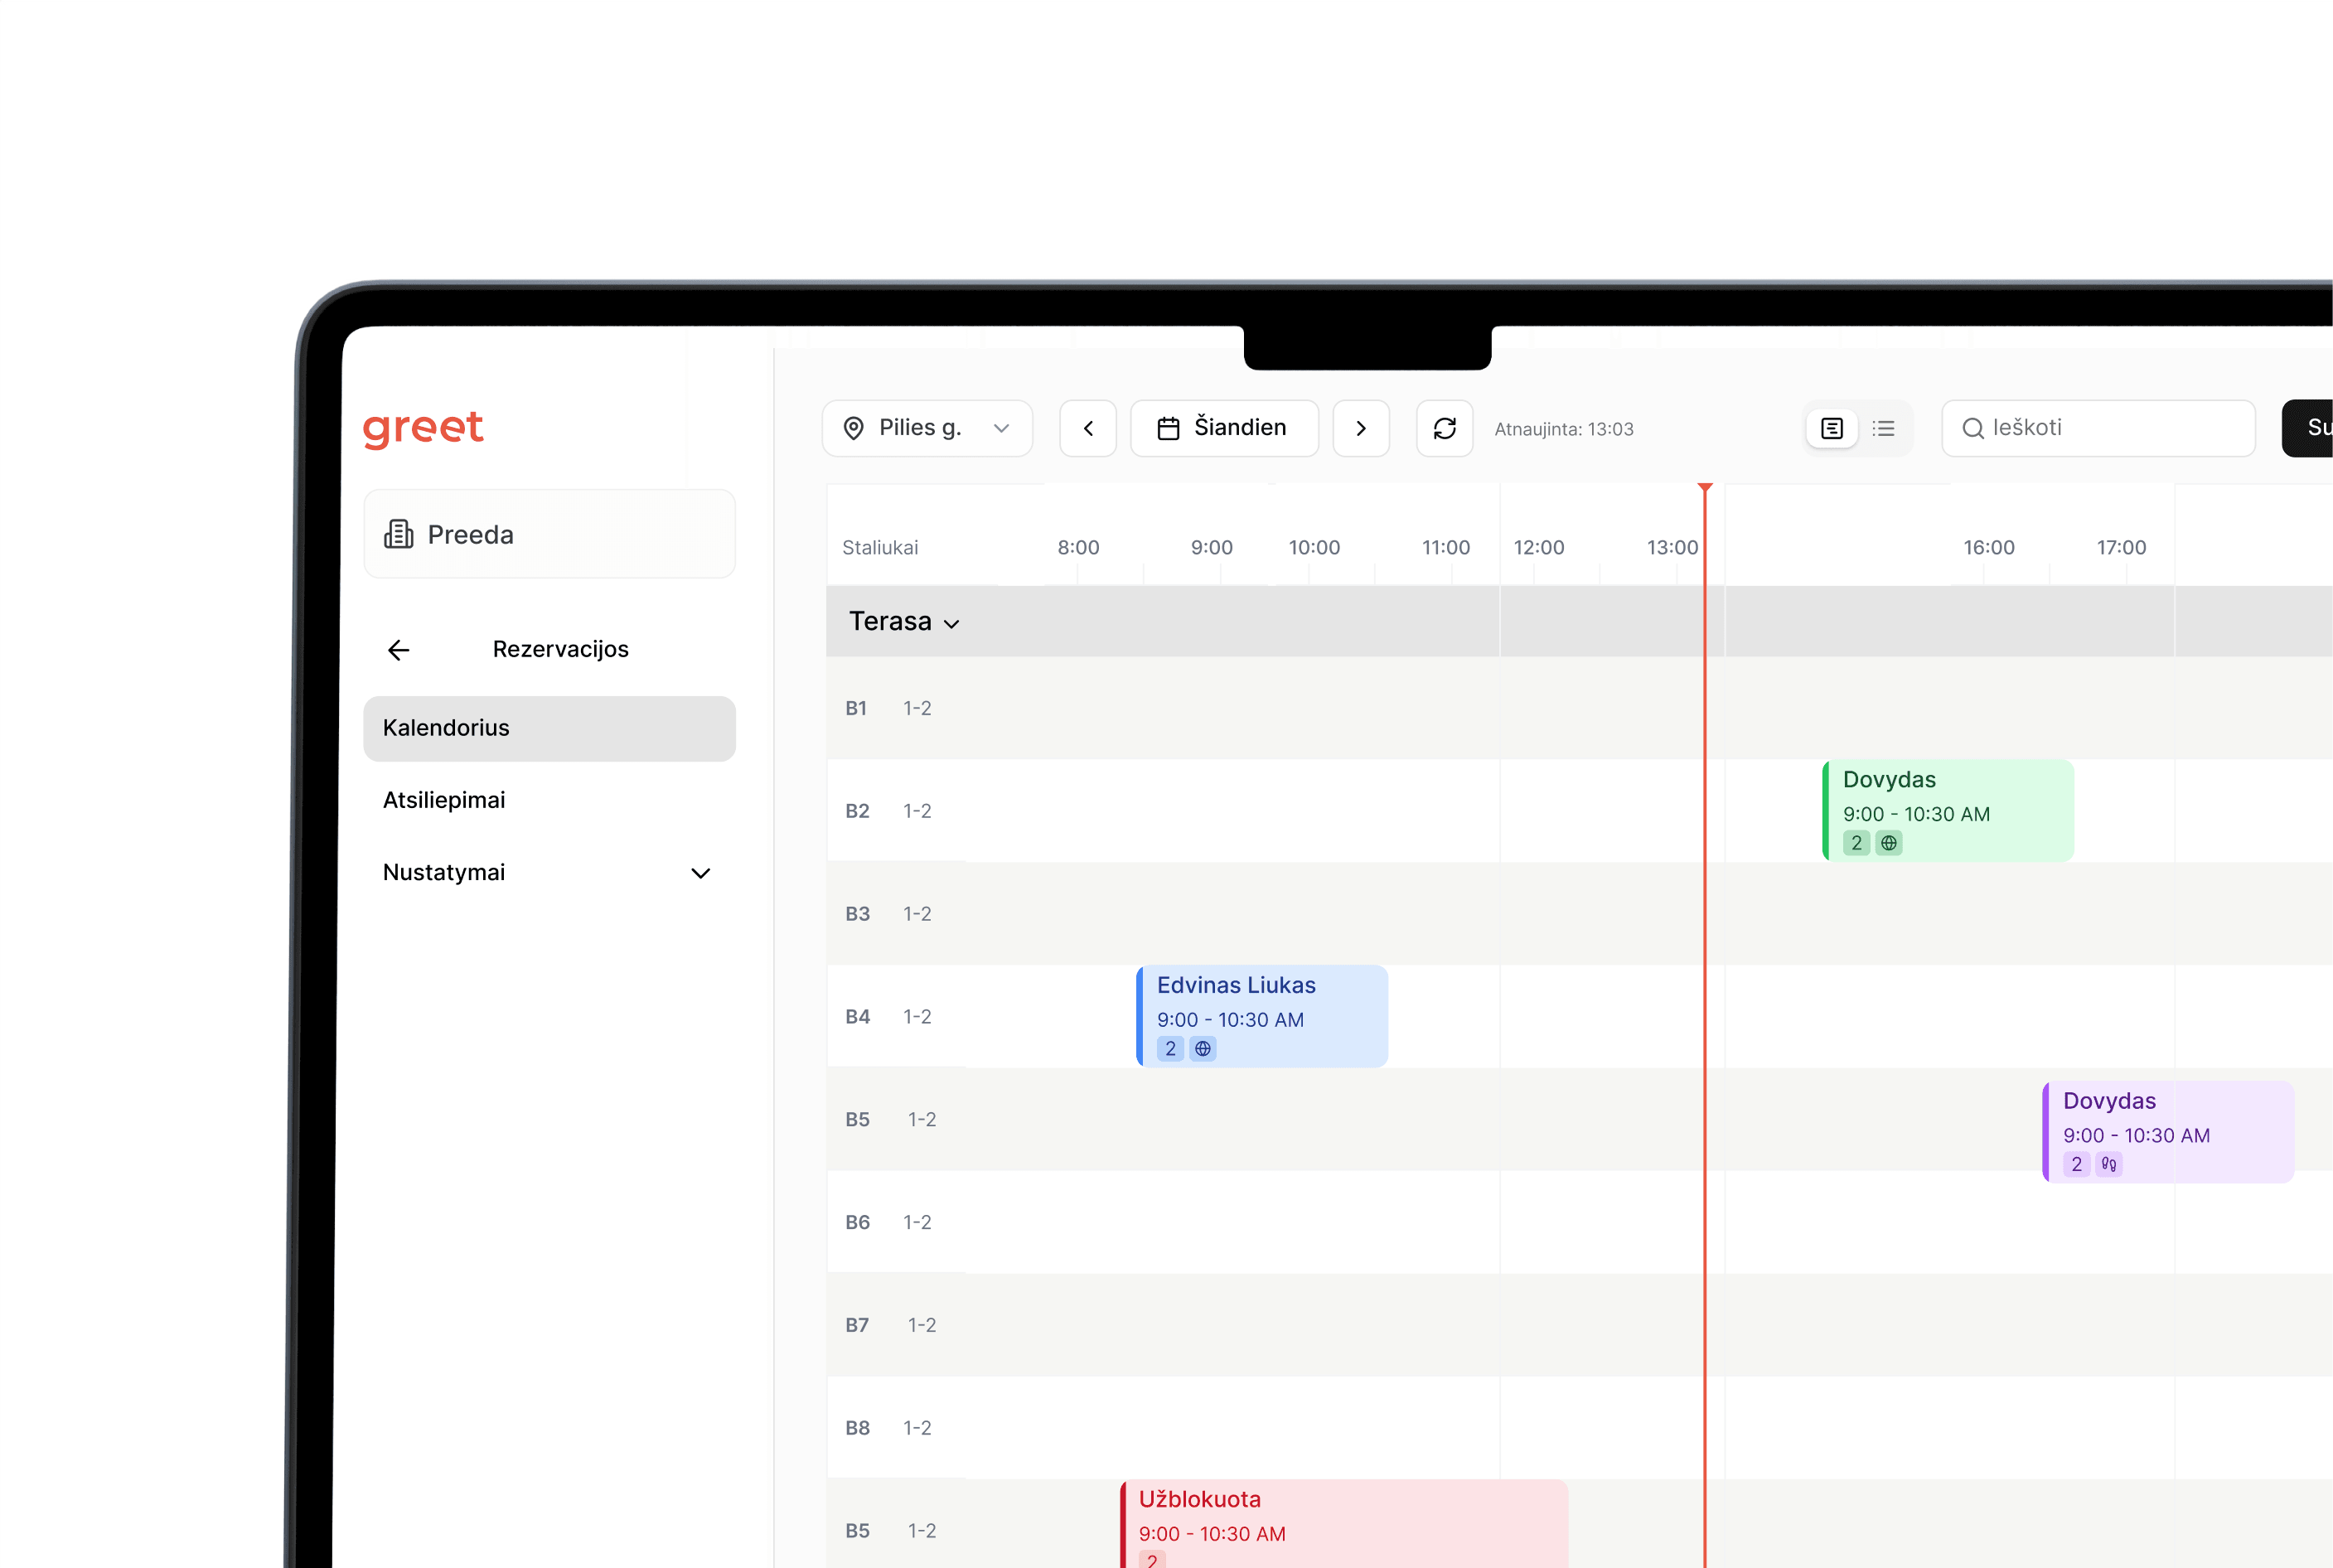Click the calendar icon in Šiandien button
Screen dimensions: 2333x1568
(x=1168, y=428)
